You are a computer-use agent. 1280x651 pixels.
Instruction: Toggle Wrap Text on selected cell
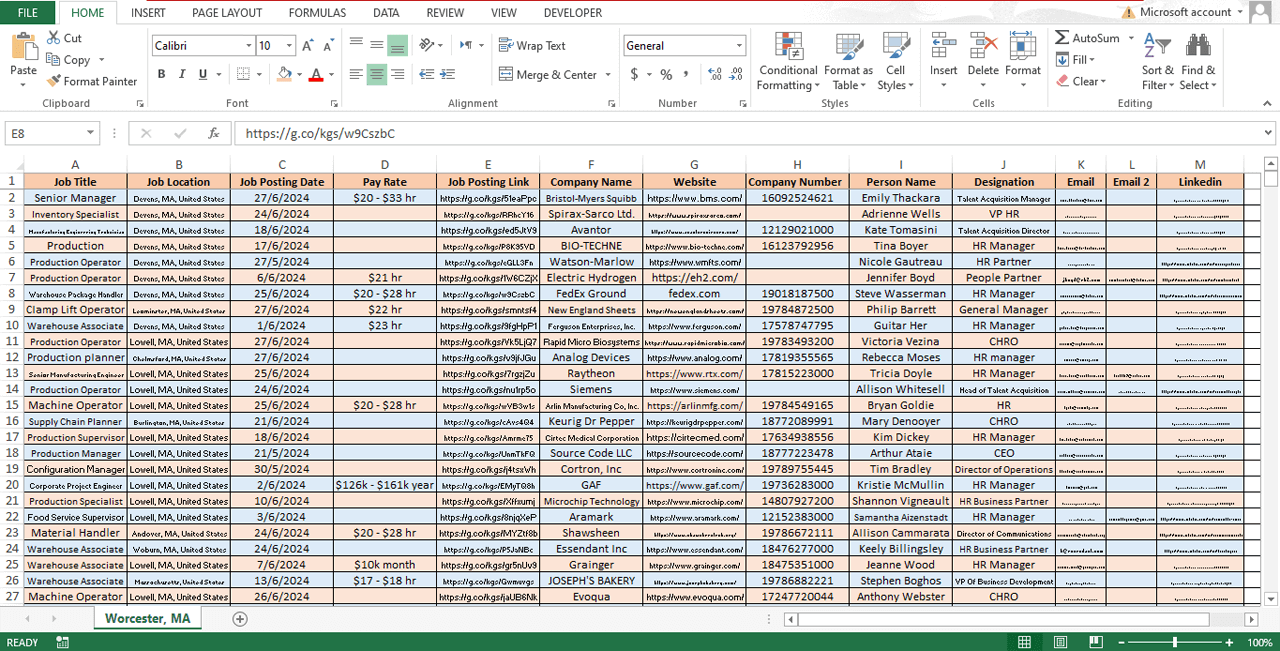click(532, 46)
